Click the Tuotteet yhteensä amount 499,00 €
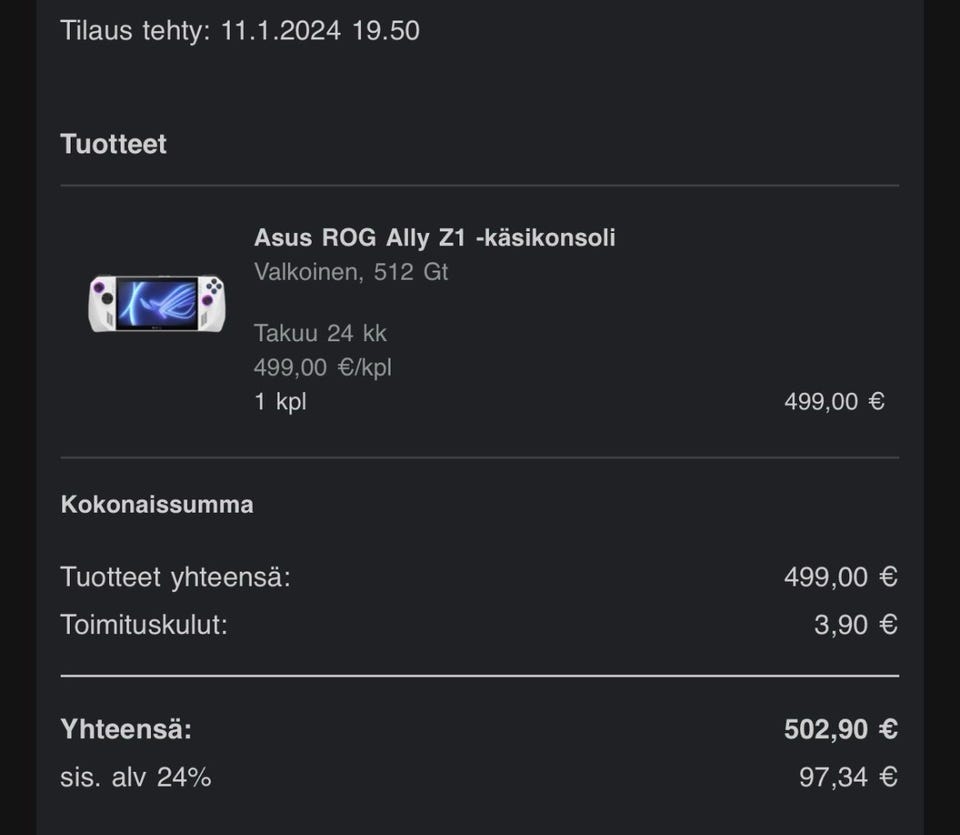Viewport: 960px width, 835px height. (840, 577)
